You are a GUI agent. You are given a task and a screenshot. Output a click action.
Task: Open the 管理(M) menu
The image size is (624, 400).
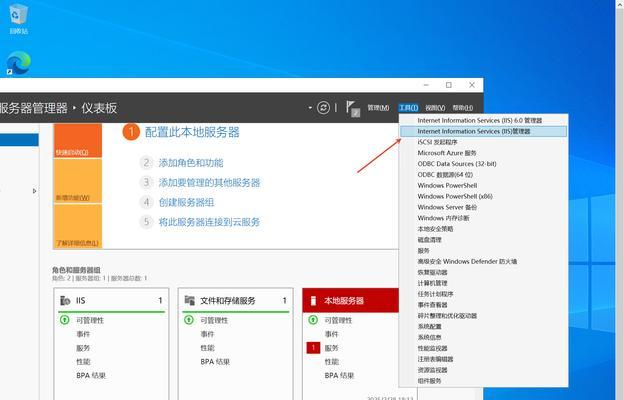378,108
